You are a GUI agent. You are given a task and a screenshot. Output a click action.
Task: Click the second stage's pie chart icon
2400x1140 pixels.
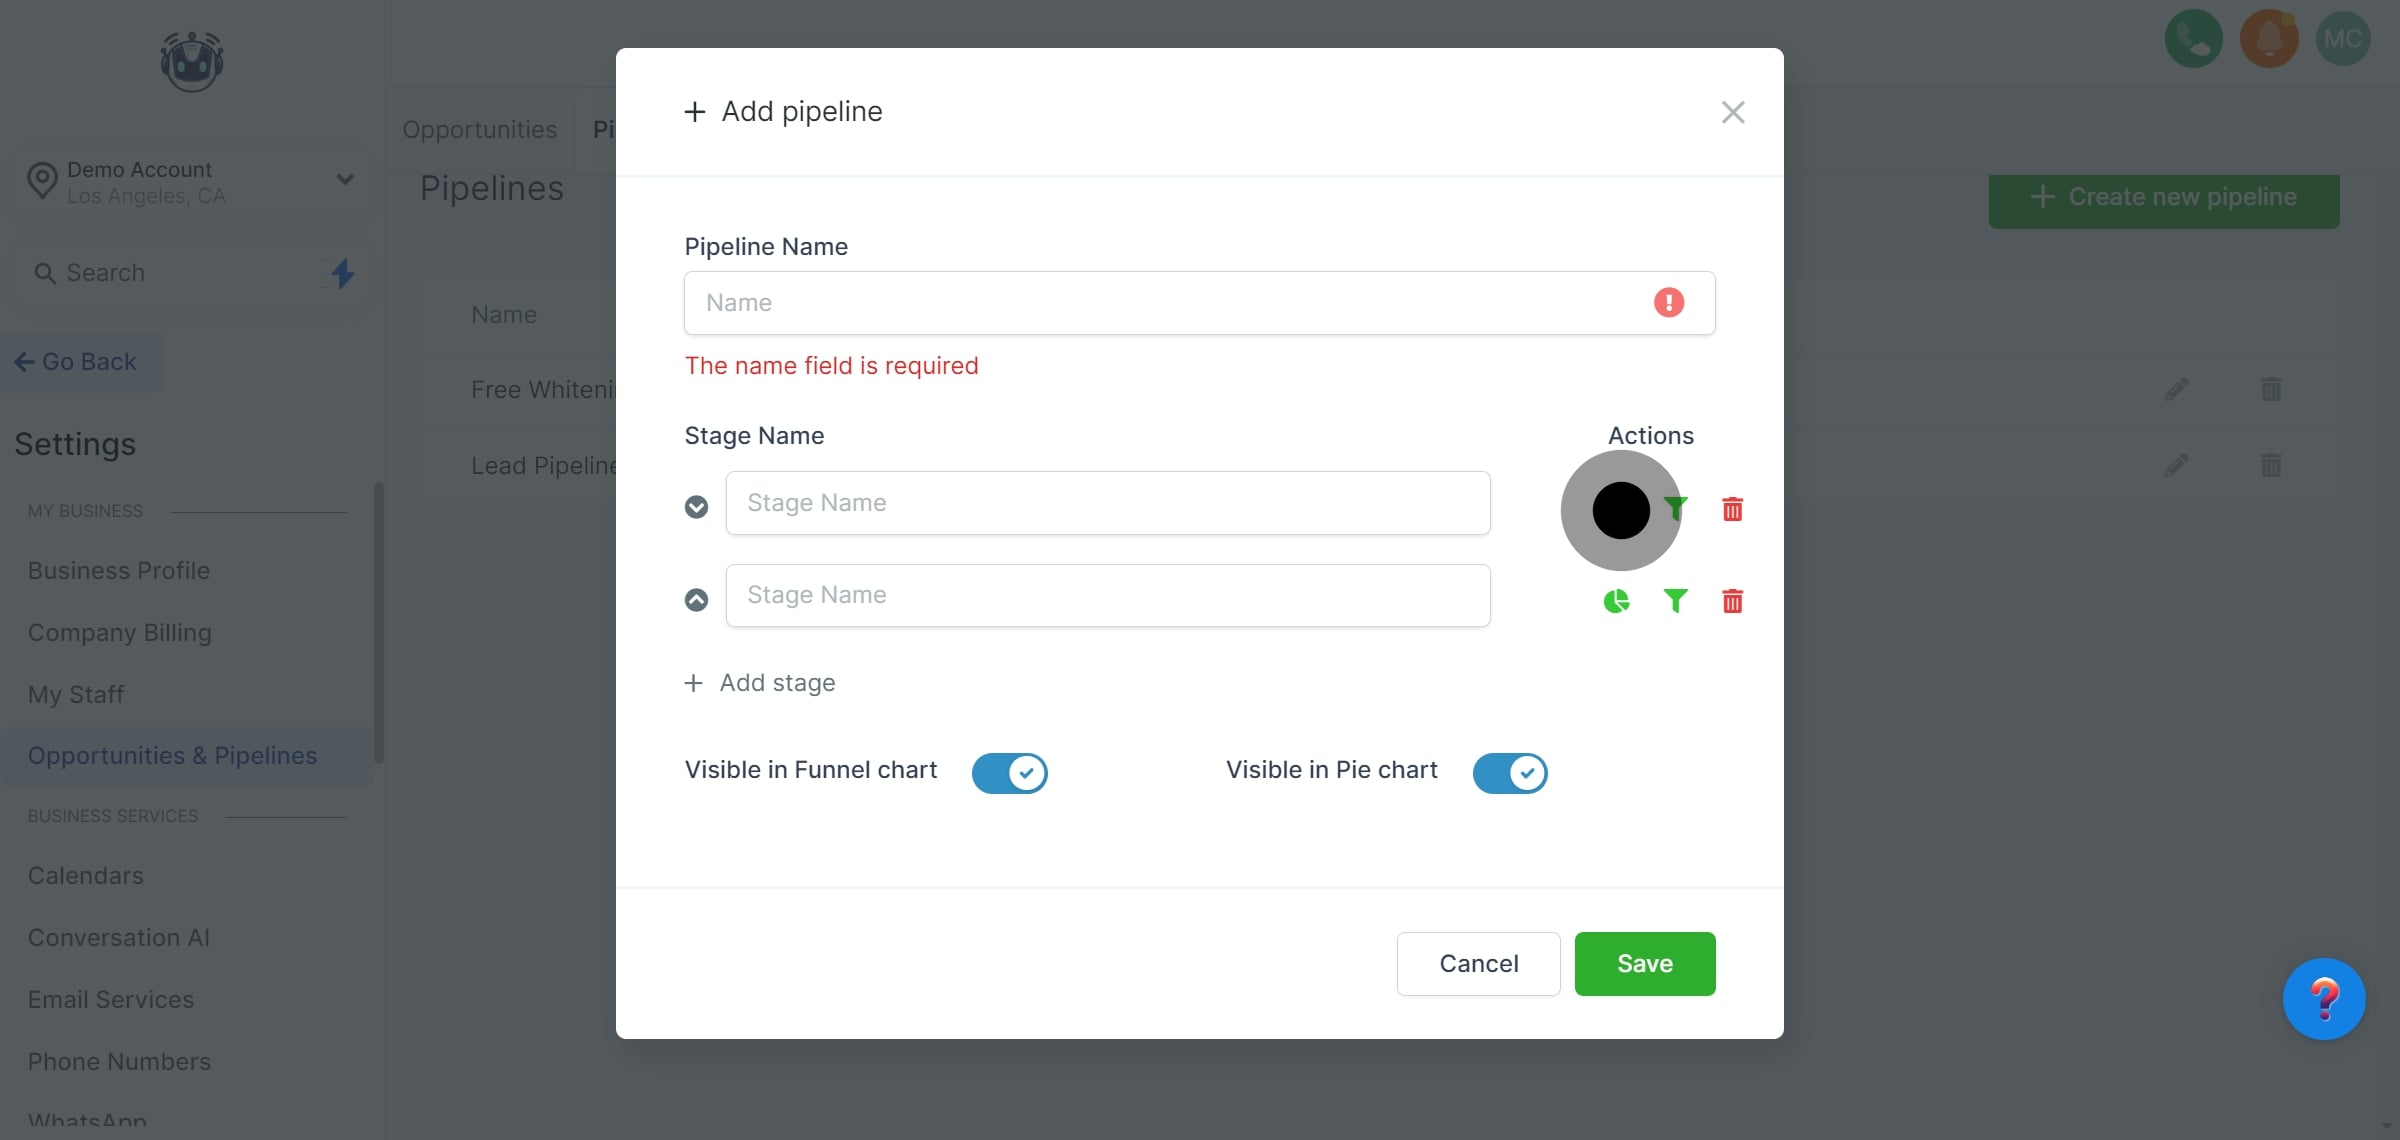1616,601
